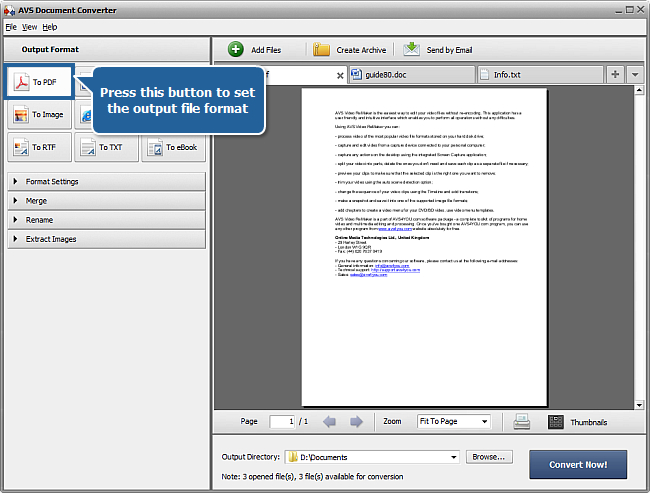Expand the Format Settings section

pyautogui.click(x=107, y=182)
